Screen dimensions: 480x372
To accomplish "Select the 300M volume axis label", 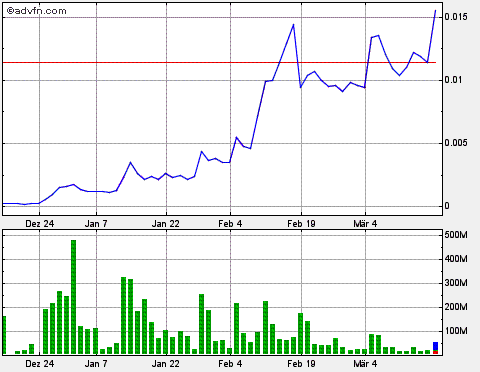I will coord(456,283).
